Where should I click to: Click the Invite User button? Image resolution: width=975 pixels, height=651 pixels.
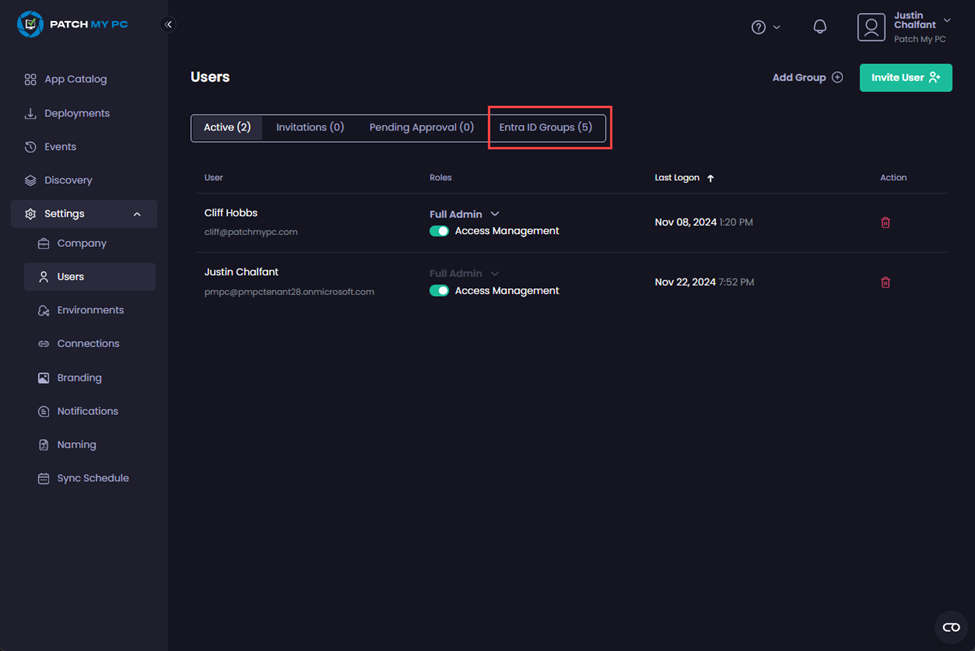(905, 77)
